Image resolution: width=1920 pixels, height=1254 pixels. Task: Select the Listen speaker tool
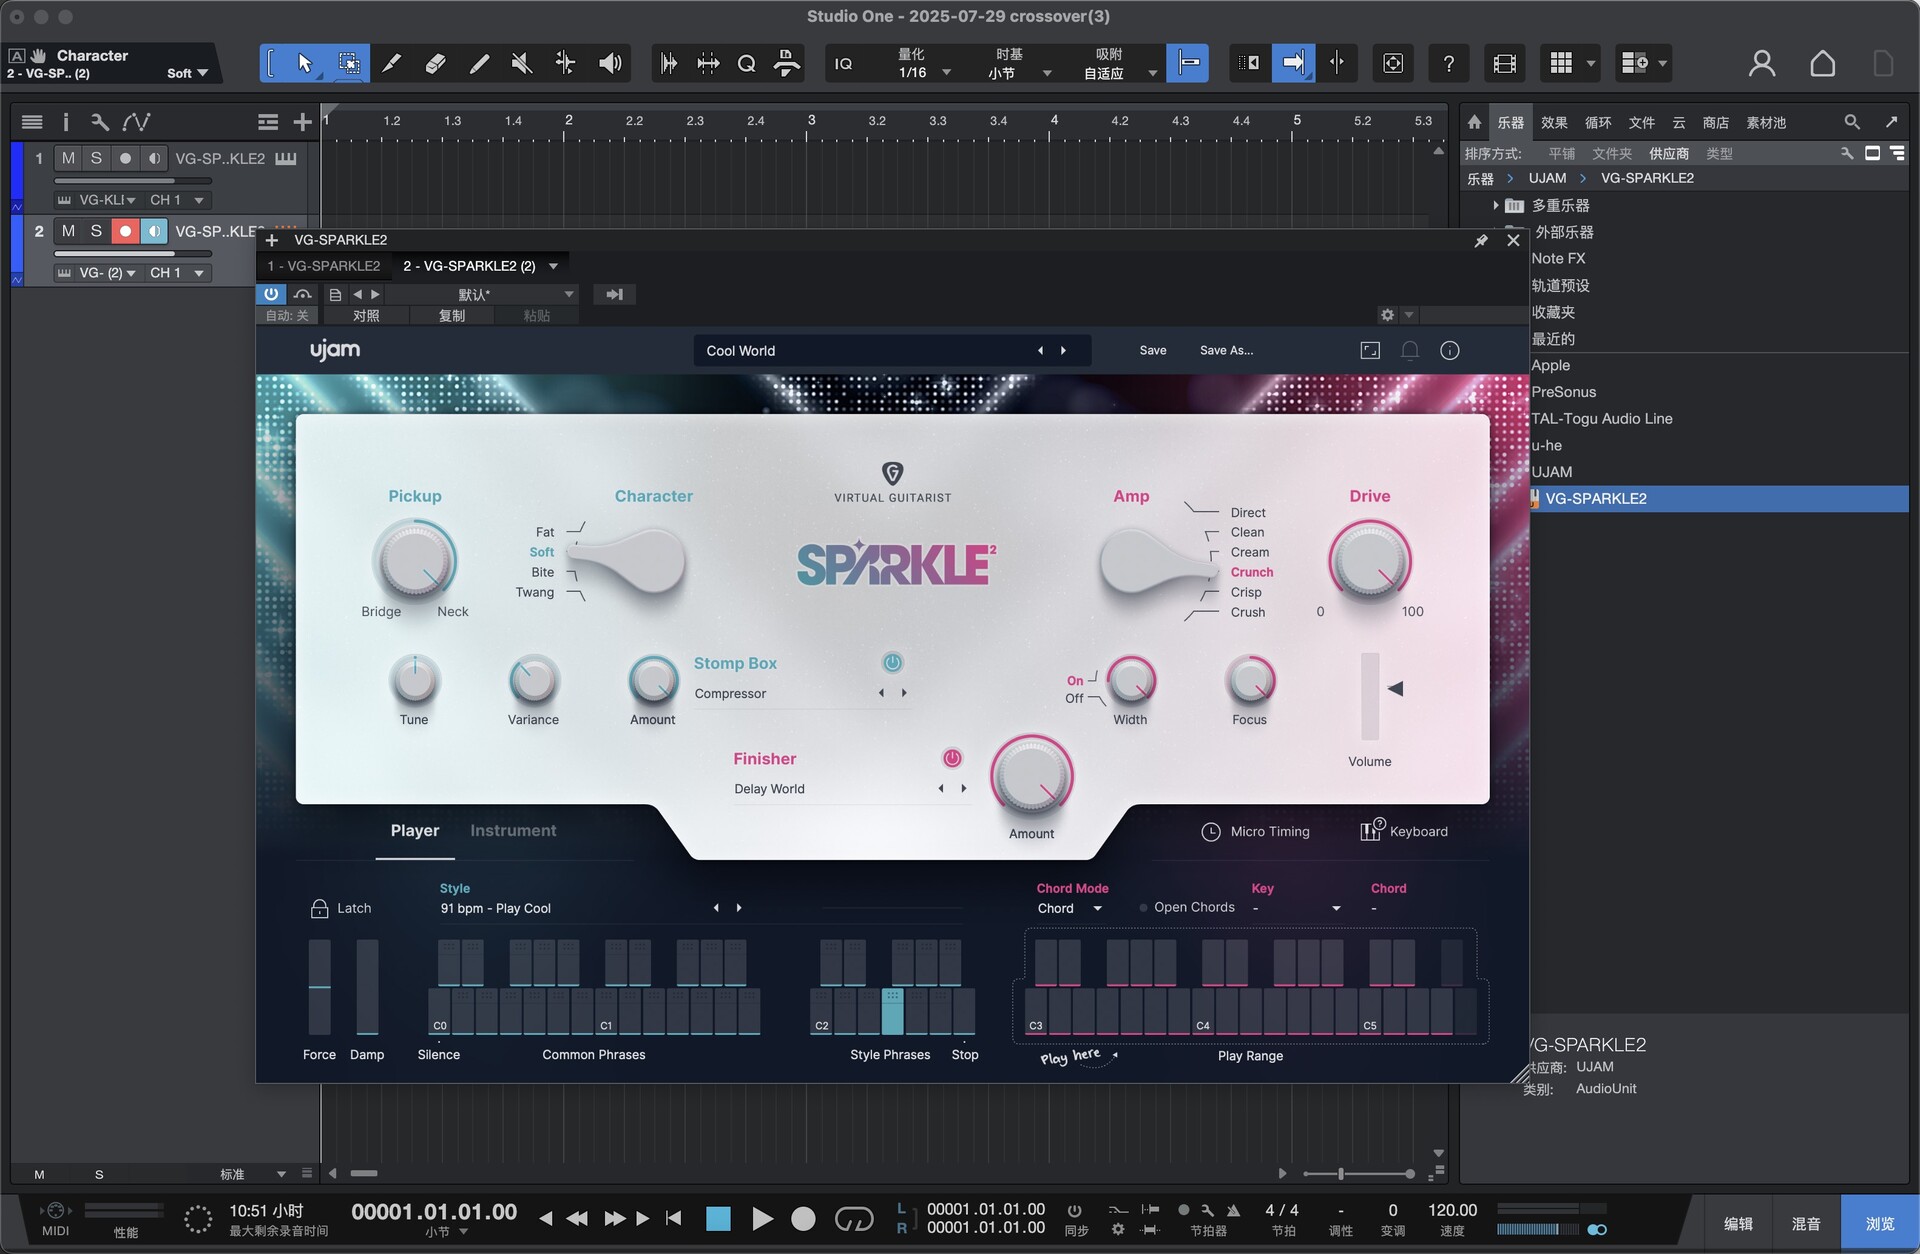[x=610, y=64]
